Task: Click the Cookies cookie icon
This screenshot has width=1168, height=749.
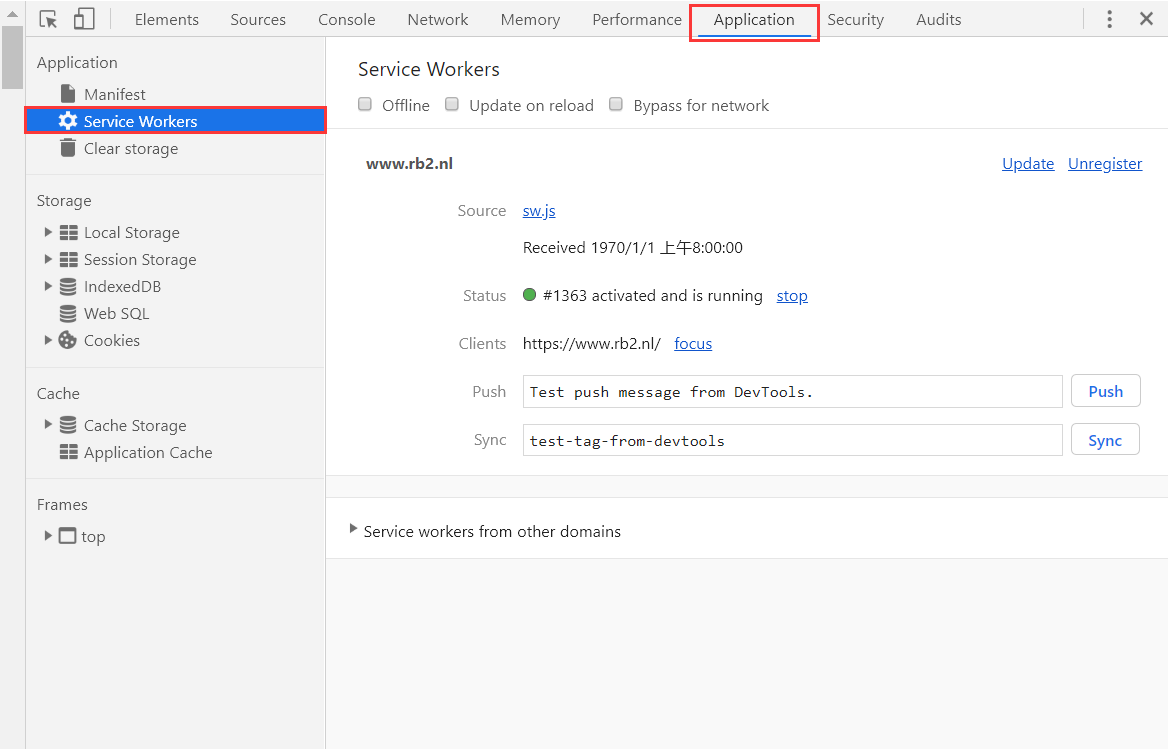Action: coord(68,340)
